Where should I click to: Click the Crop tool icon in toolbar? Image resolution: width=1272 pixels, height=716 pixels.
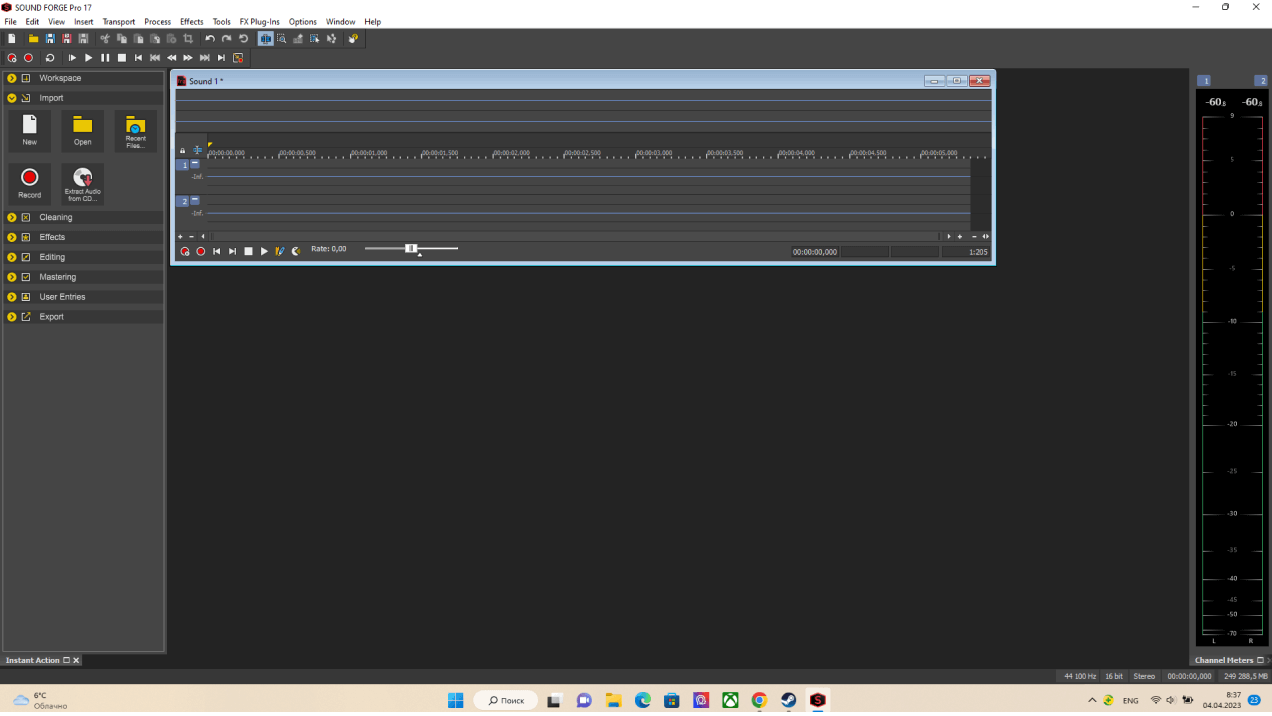tap(188, 39)
